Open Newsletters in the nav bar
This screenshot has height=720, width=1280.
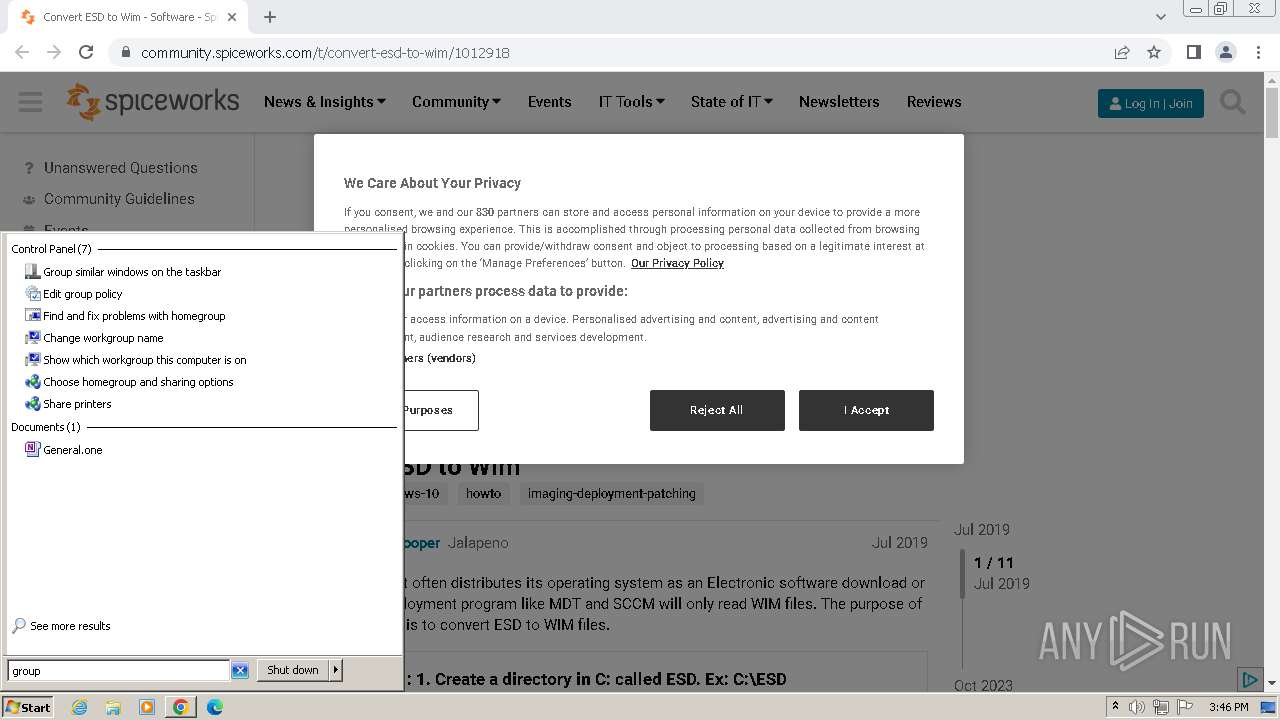839,102
